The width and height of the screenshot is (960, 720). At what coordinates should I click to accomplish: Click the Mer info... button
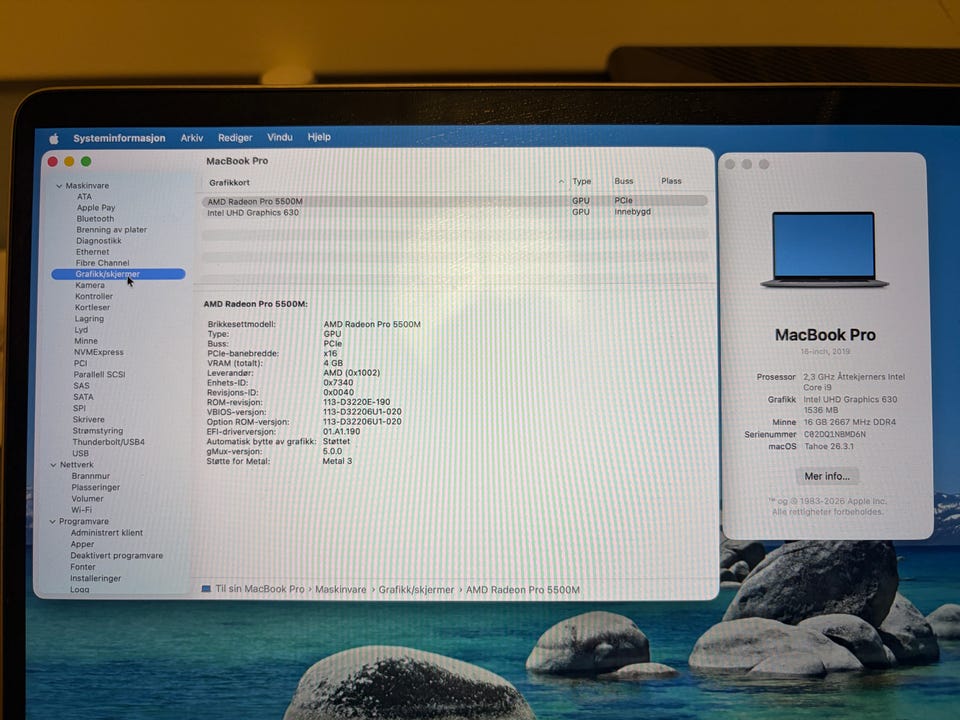[827, 476]
